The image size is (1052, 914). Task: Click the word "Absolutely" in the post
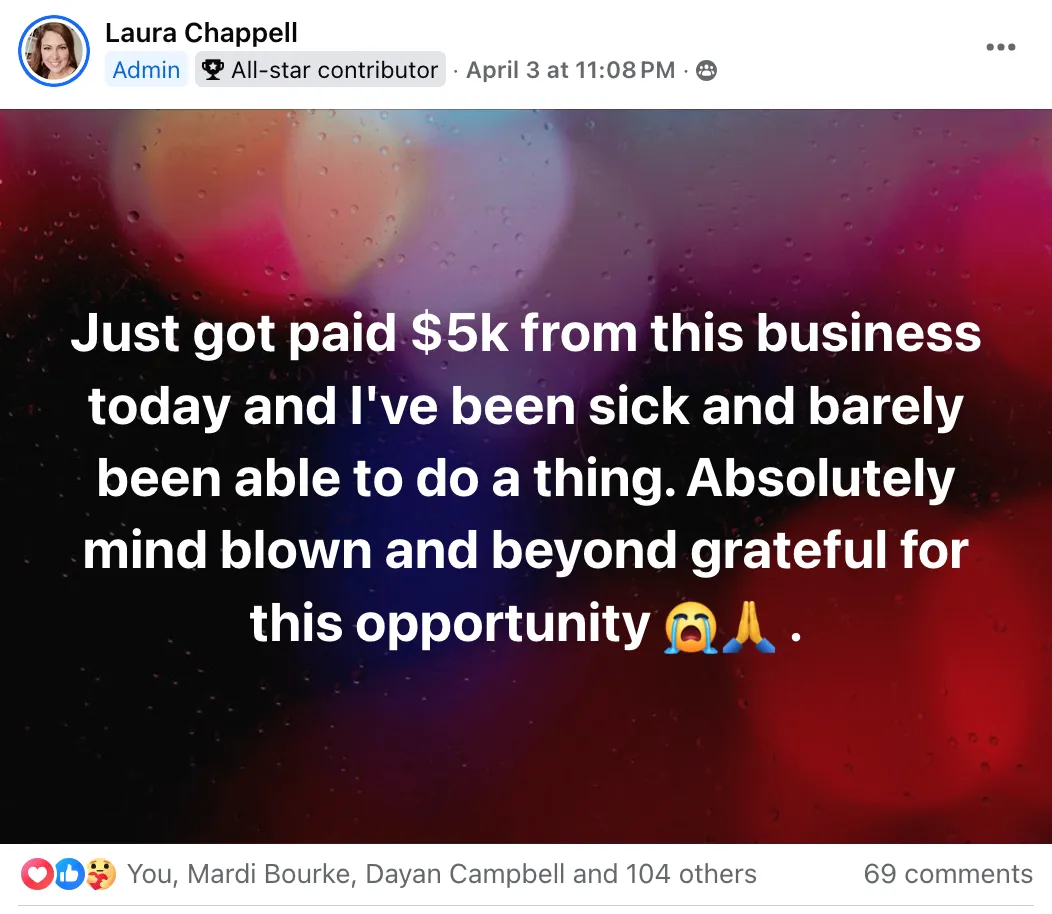820,479
